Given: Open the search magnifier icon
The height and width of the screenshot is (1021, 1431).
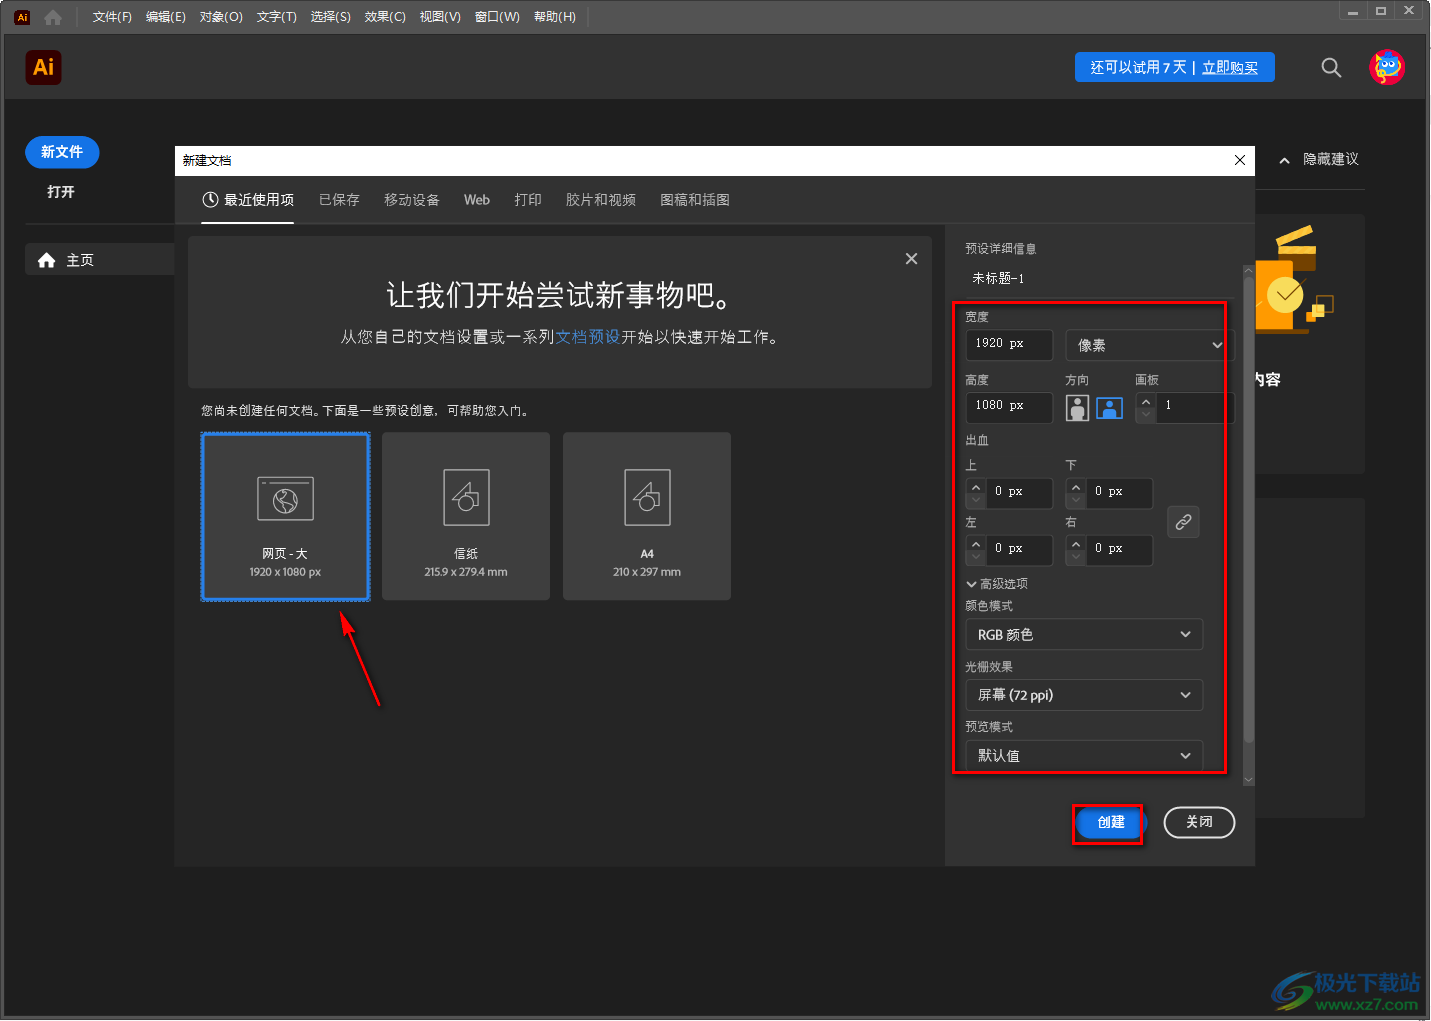Looking at the screenshot, I should (x=1331, y=67).
